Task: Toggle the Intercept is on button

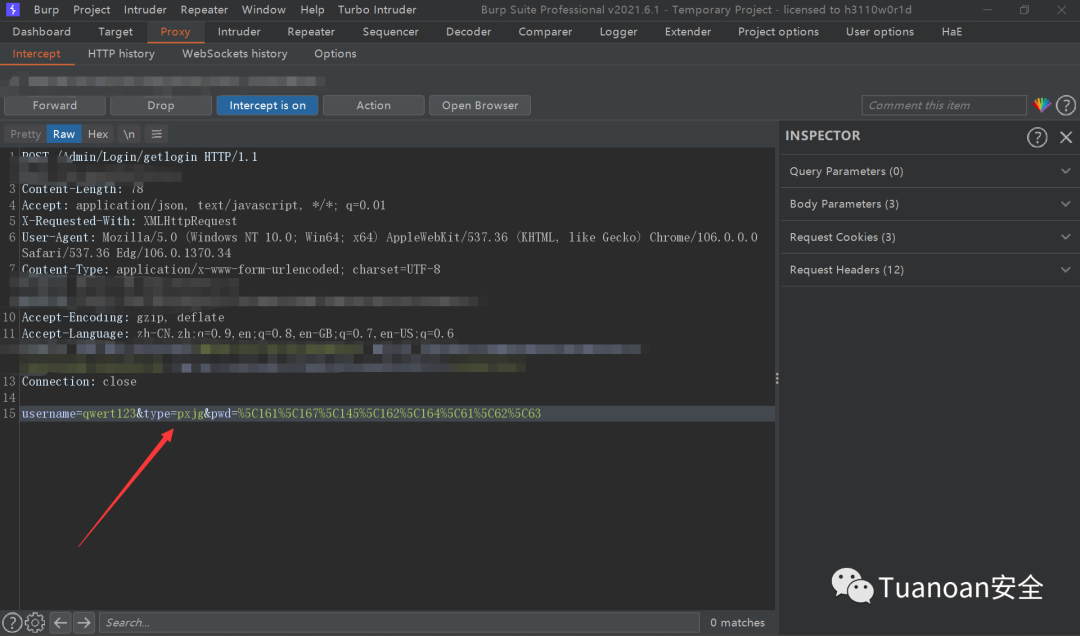Action: click(267, 105)
